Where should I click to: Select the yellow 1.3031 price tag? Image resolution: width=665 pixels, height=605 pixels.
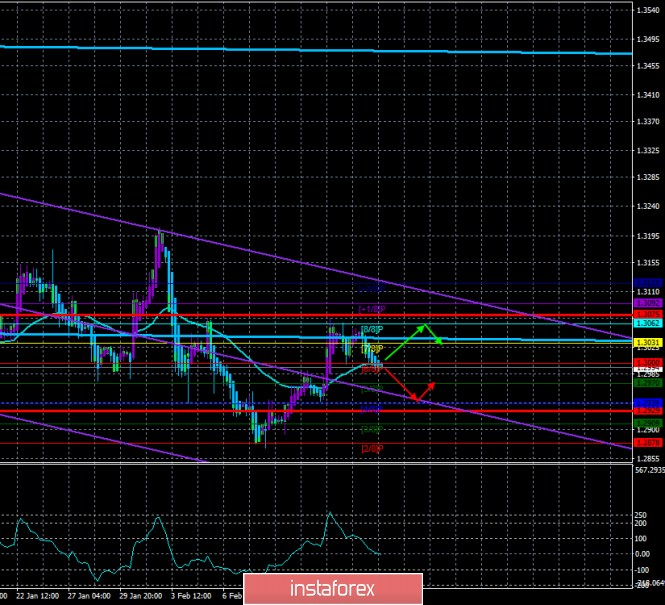point(648,343)
